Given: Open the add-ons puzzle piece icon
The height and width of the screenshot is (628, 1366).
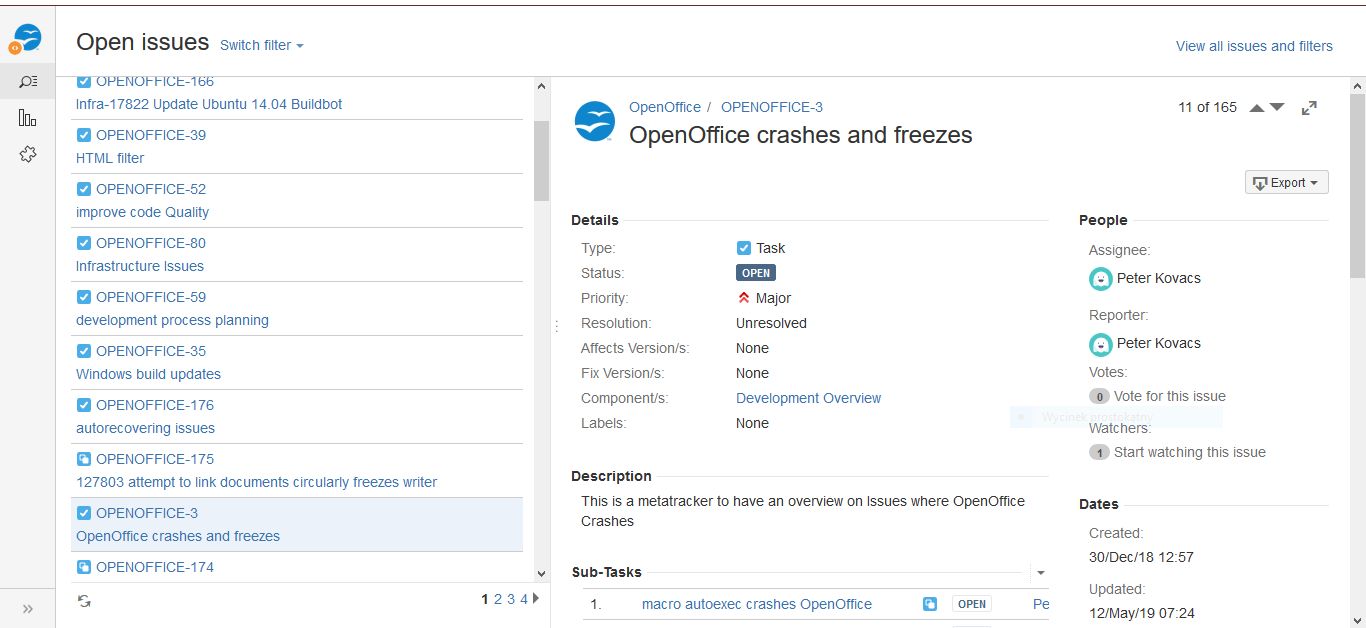Looking at the screenshot, I should 28,154.
